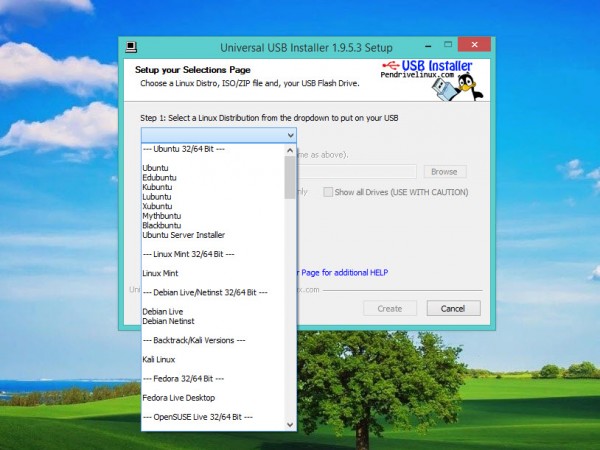Pick Mythbuntu from the dropdown
This screenshot has width=600, height=450.
coord(161,216)
